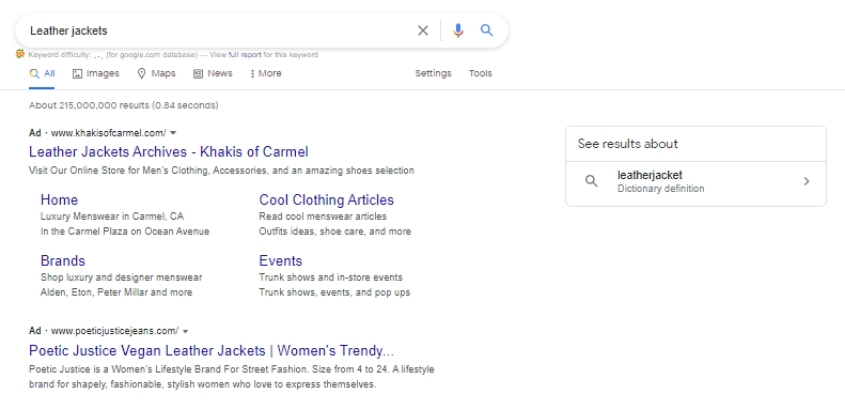Open the Home sitelink
The height and width of the screenshot is (407, 845).
point(59,200)
